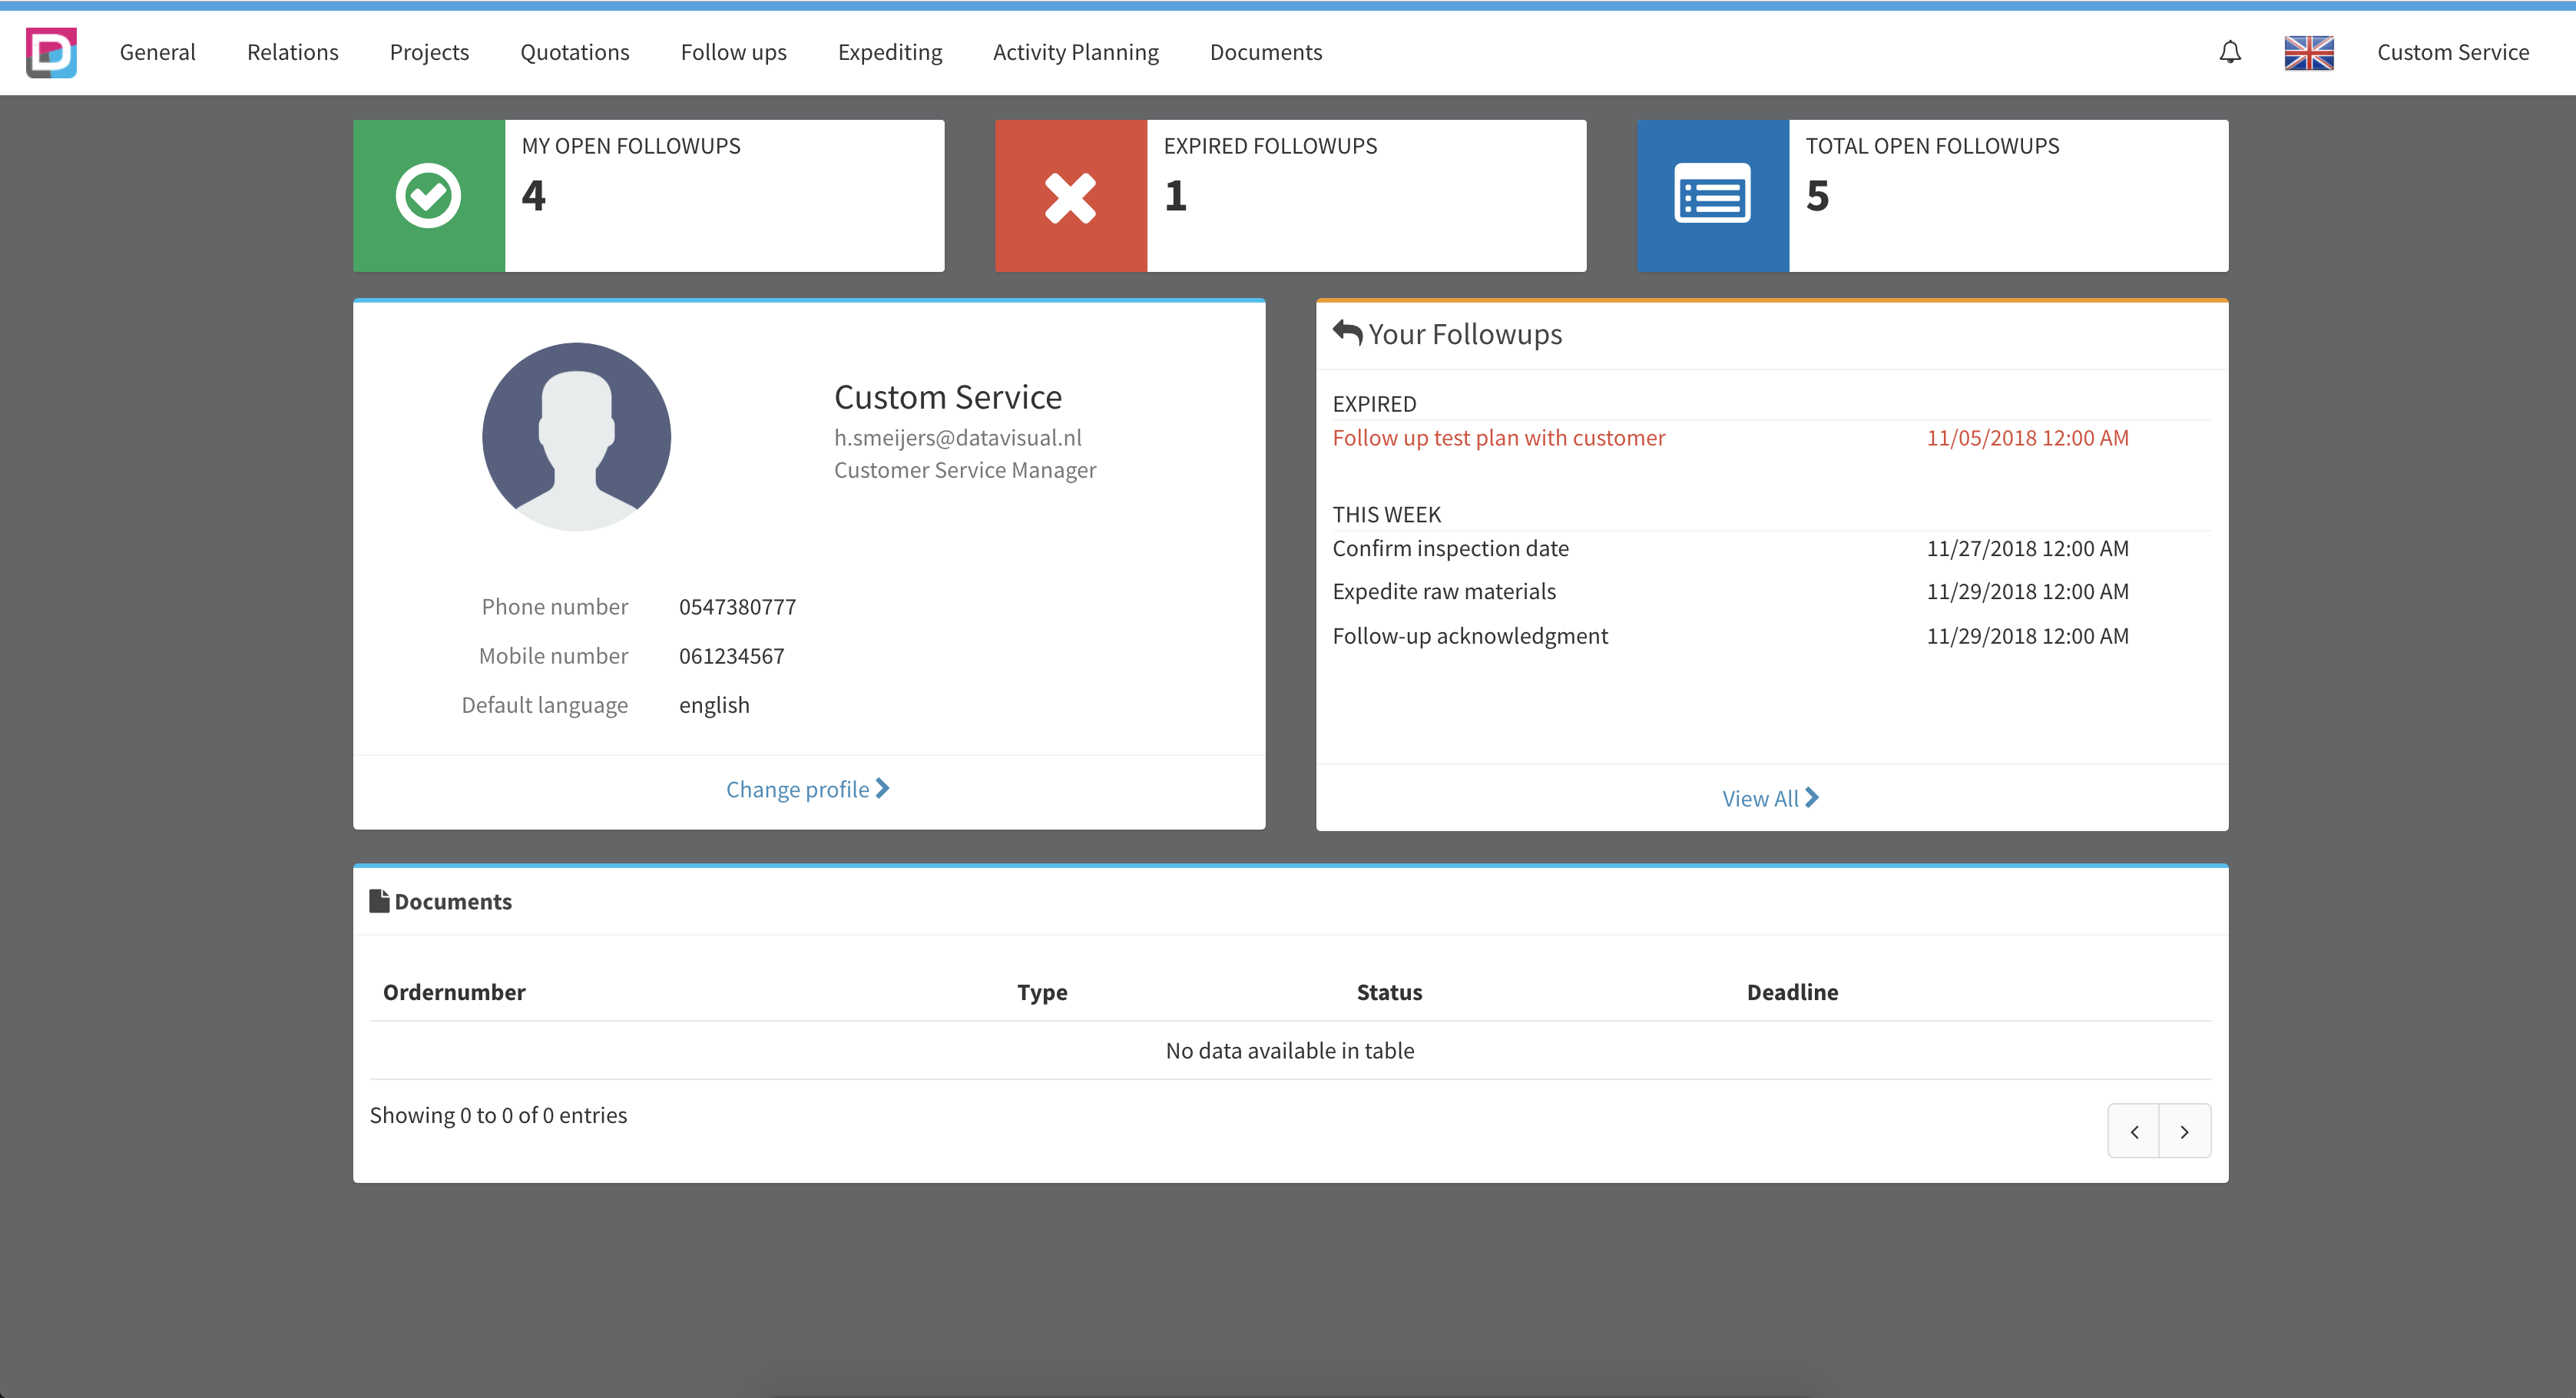Click the Change profile link
Screen dimensions: 2576x1398
pyautogui.click(x=808, y=789)
